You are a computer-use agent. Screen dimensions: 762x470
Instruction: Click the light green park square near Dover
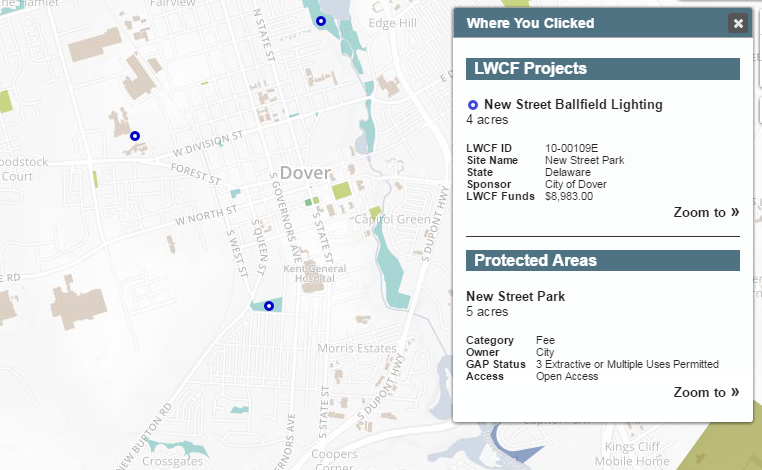coord(342,190)
